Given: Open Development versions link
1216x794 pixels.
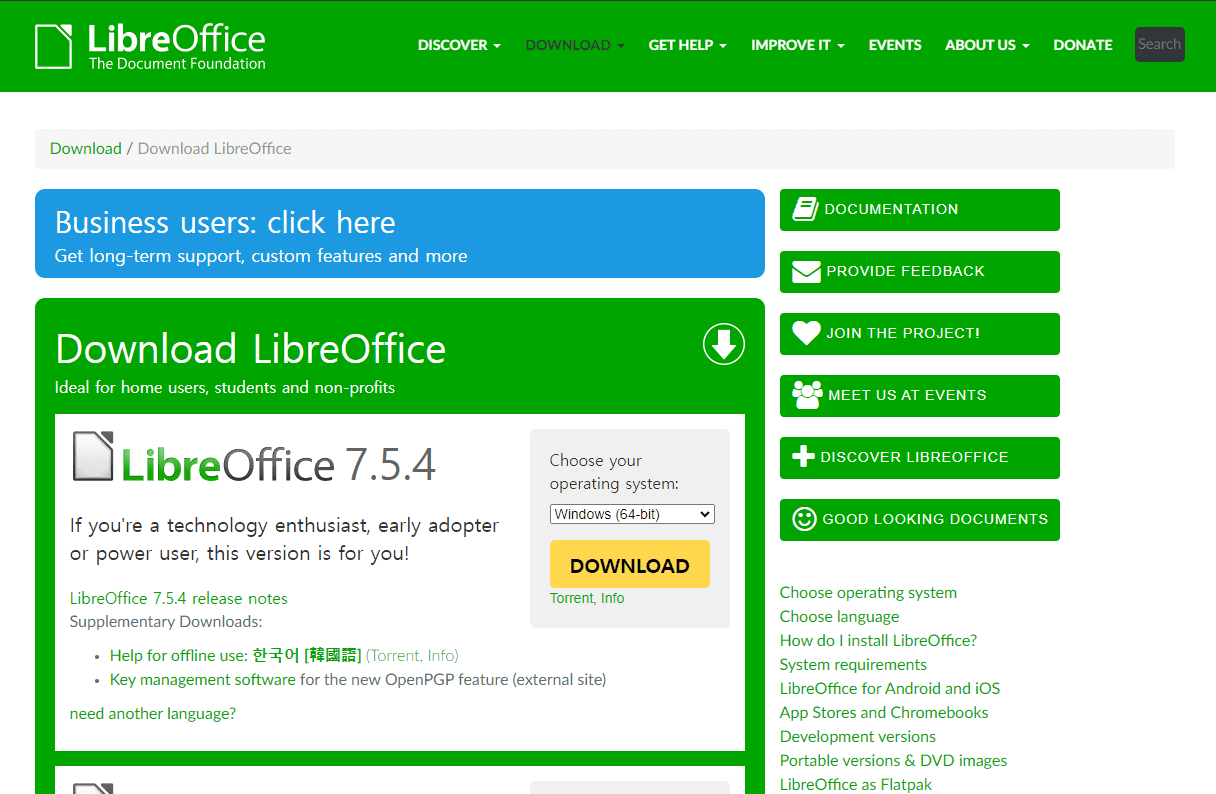Looking at the screenshot, I should (858, 736).
